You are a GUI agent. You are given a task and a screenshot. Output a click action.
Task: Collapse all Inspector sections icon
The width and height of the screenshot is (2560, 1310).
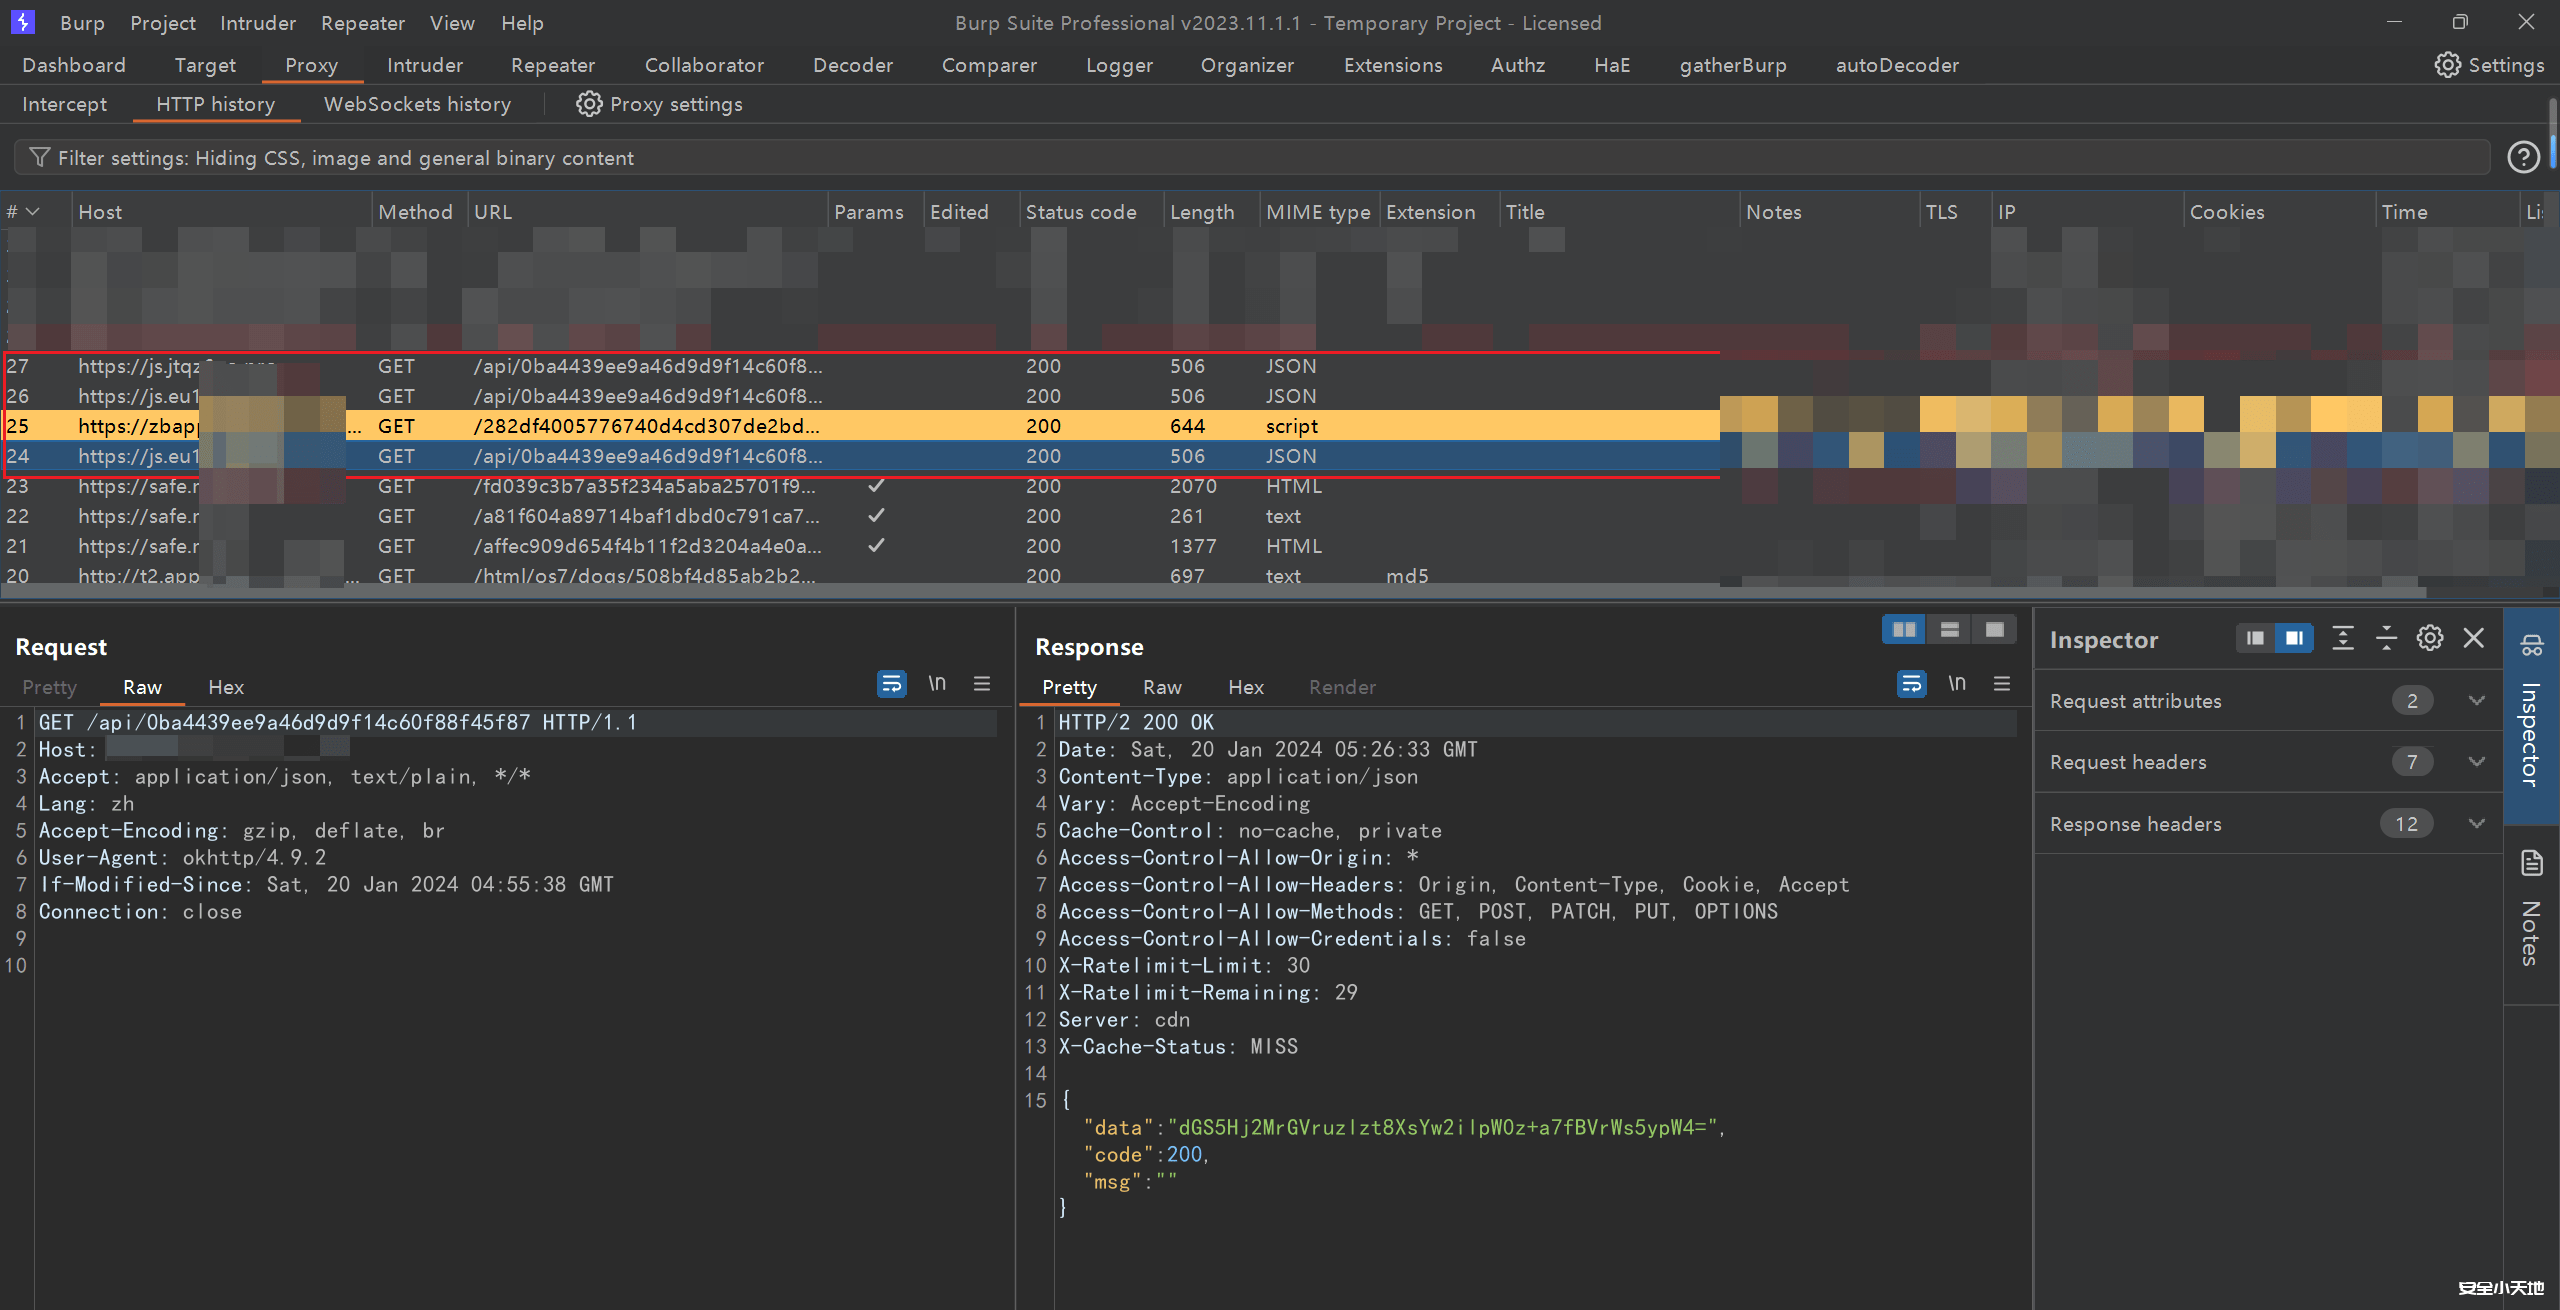tap(2387, 638)
